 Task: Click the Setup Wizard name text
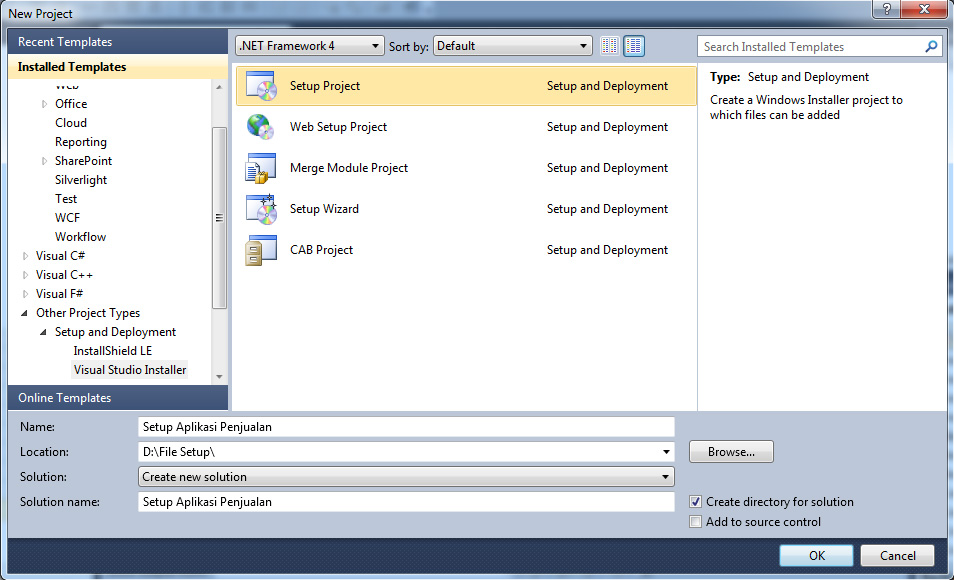324,209
